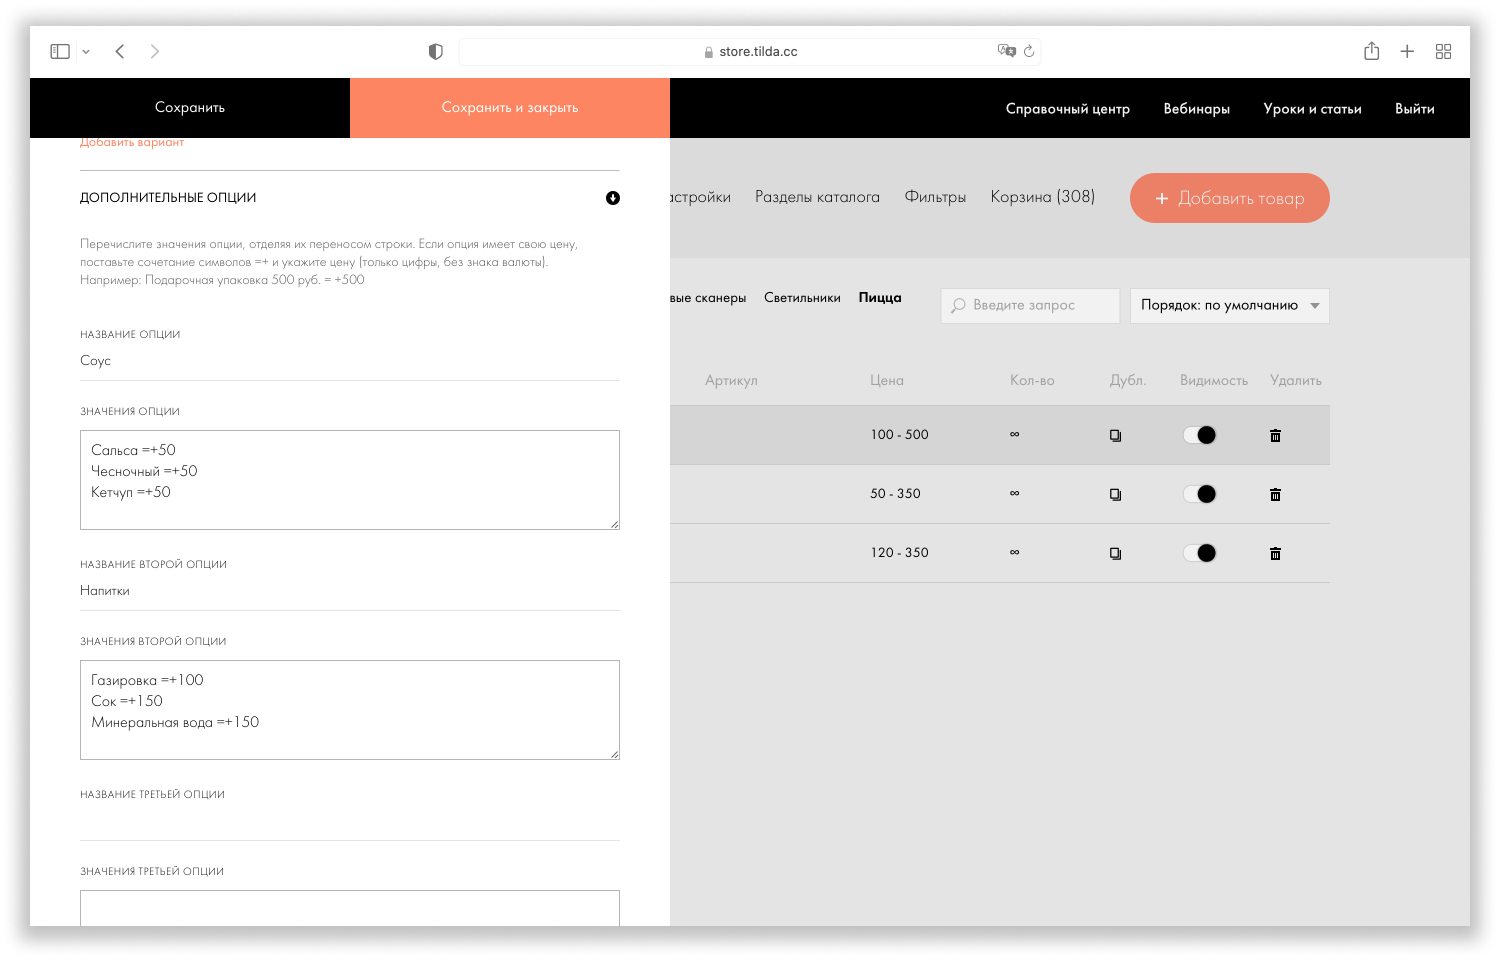Delete the product priced 100 - 500
The height and width of the screenshot is (960, 1500).
[1275, 435]
